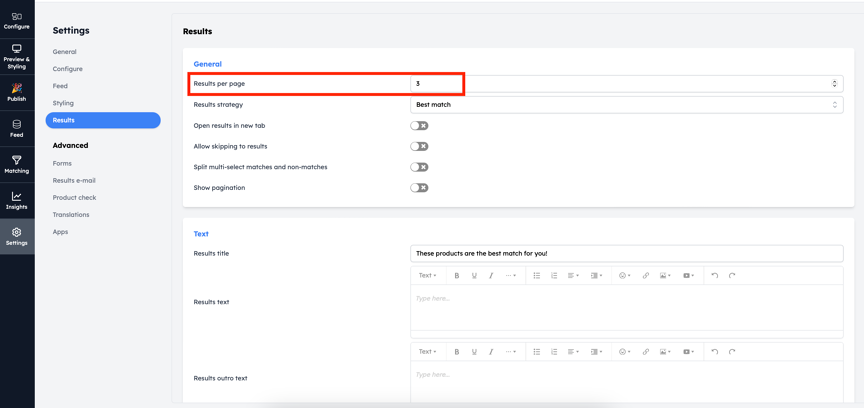The width and height of the screenshot is (864, 408).
Task: Enable Open results in new tab
Action: 419,126
